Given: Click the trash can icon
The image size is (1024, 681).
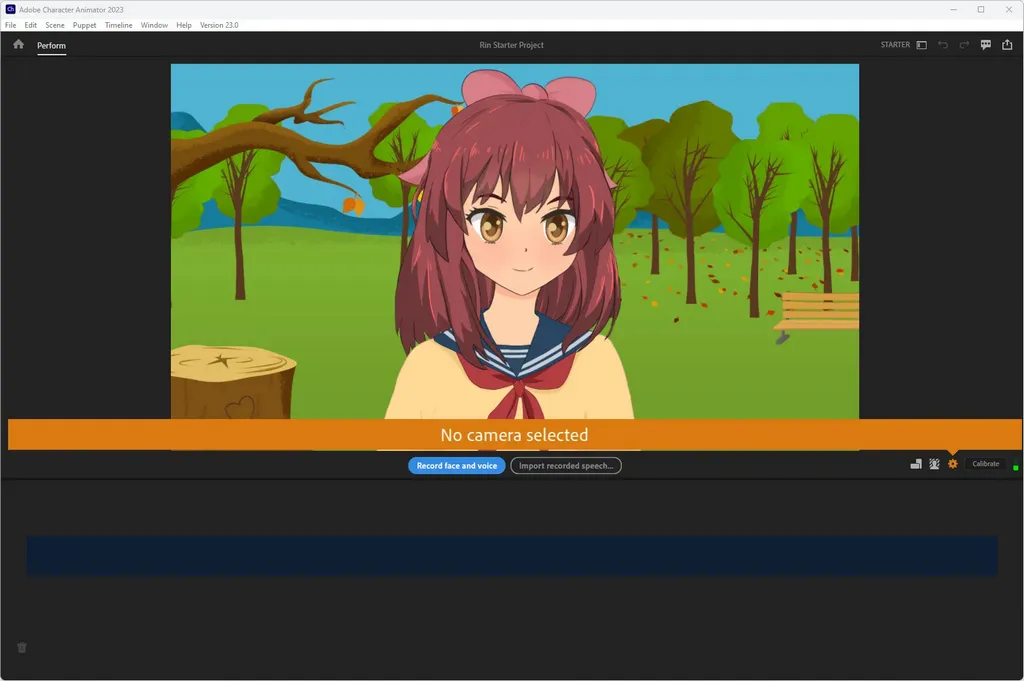Looking at the screenshot, I should tap(22, 647).
